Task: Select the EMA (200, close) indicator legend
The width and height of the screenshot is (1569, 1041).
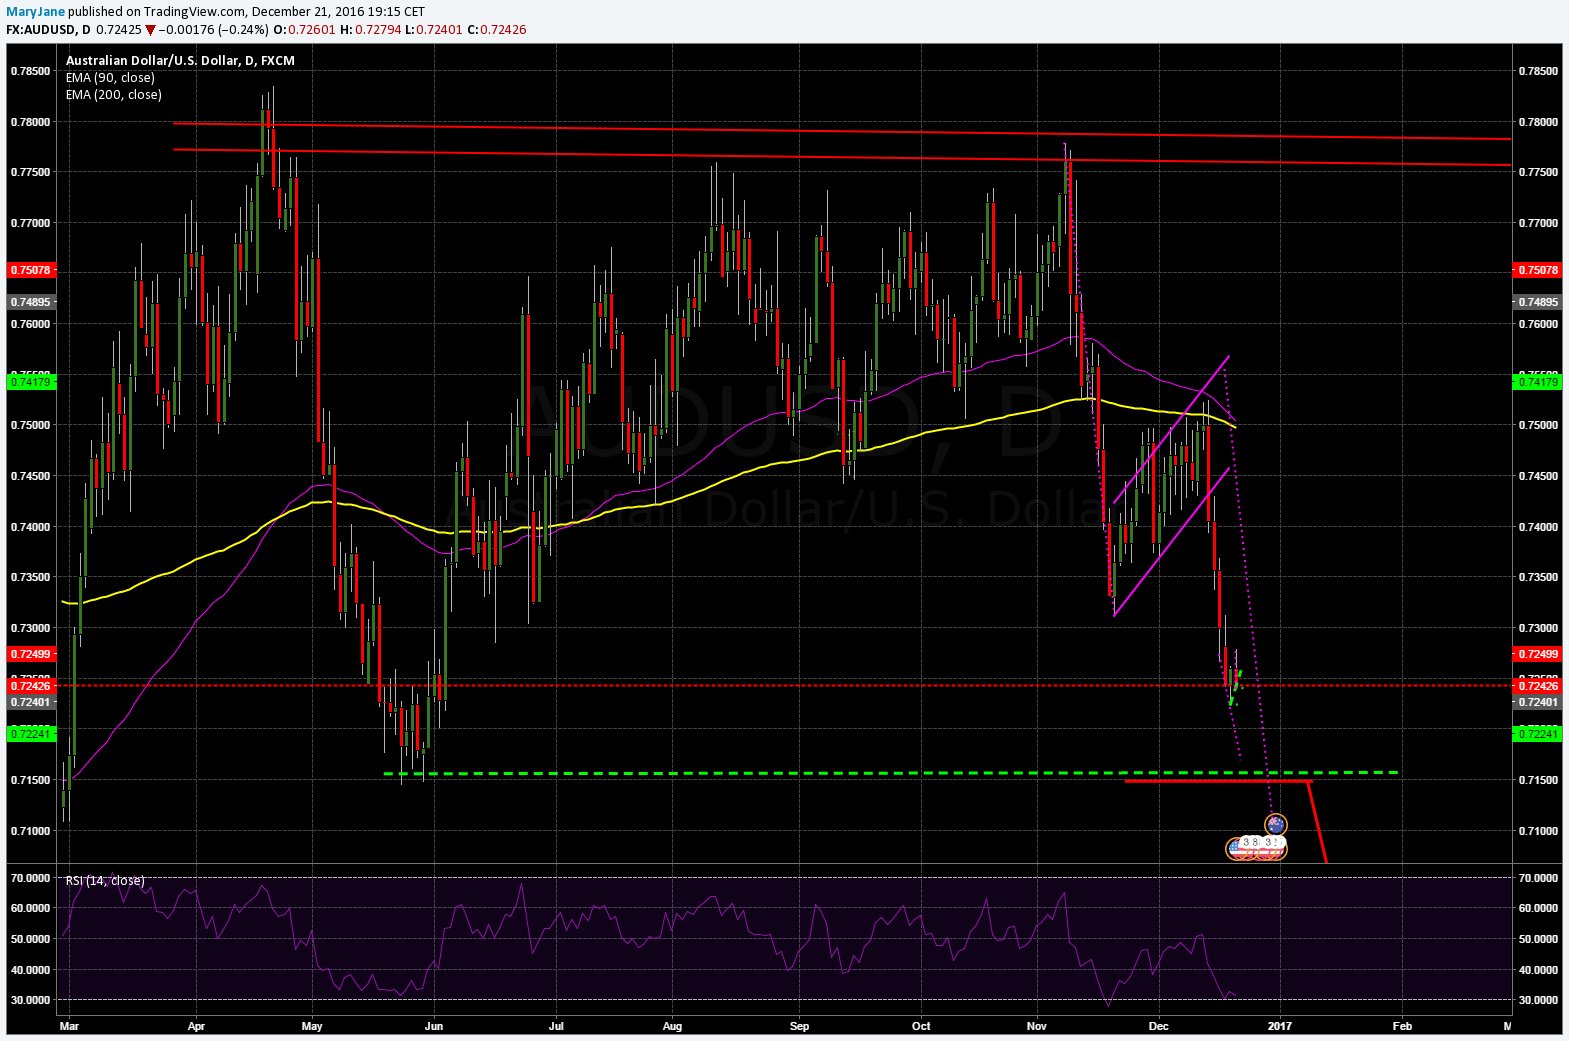Action: (113, 94)
